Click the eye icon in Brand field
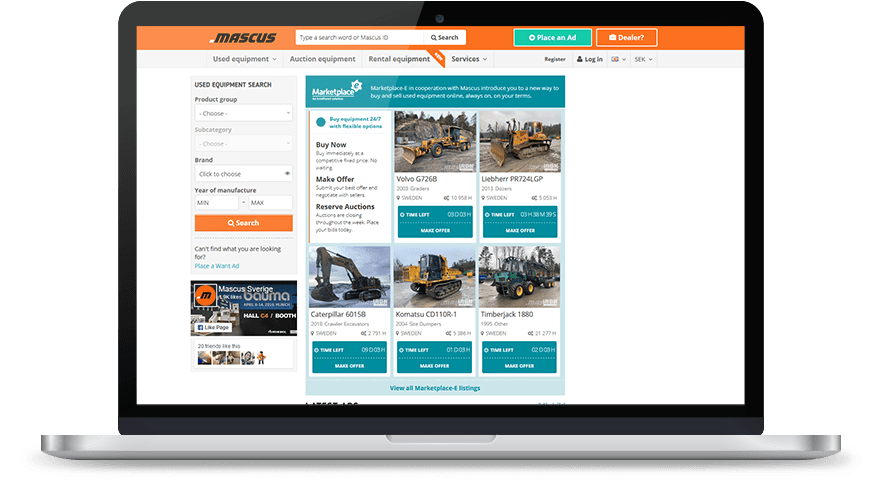Image resolution: width=882 pixels, height=499 pixels. (x=287, y=174)
